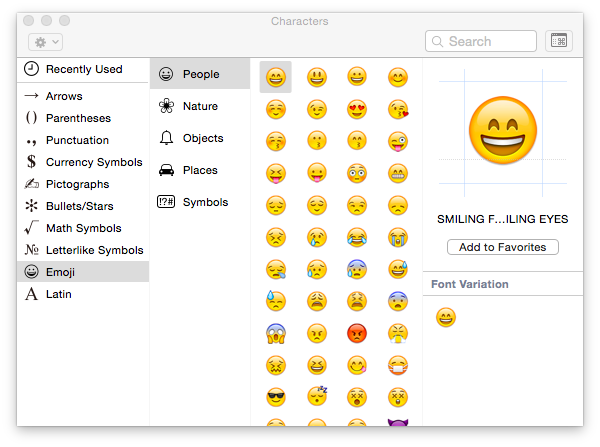Screen dimensions: 600x447
Task: Select the heart-eyes emoji
Action: point(357,108)
